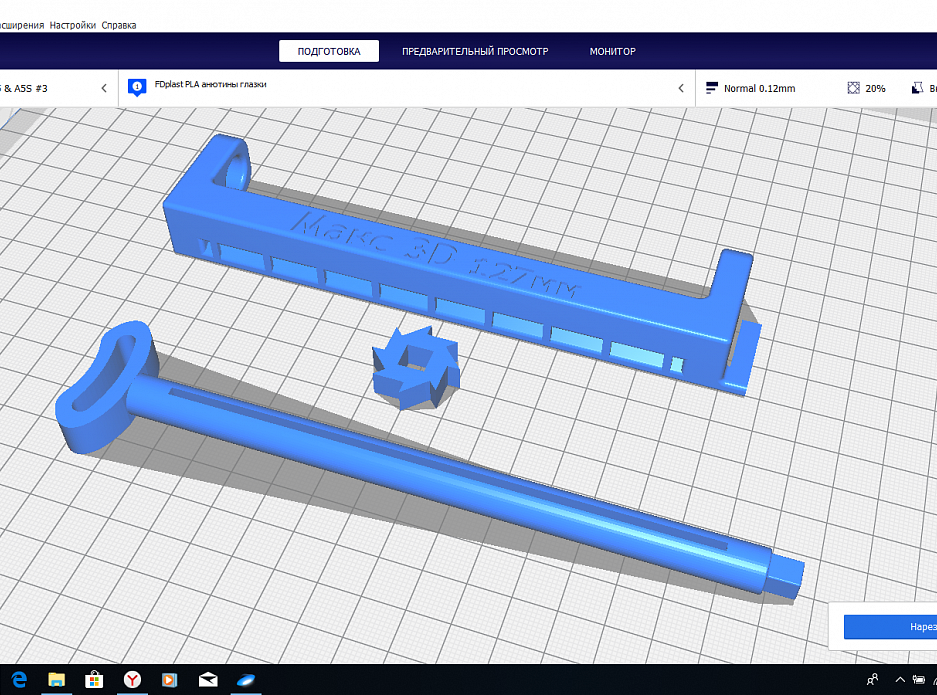Open the Mail app from the taskbar

pos(208,680)
